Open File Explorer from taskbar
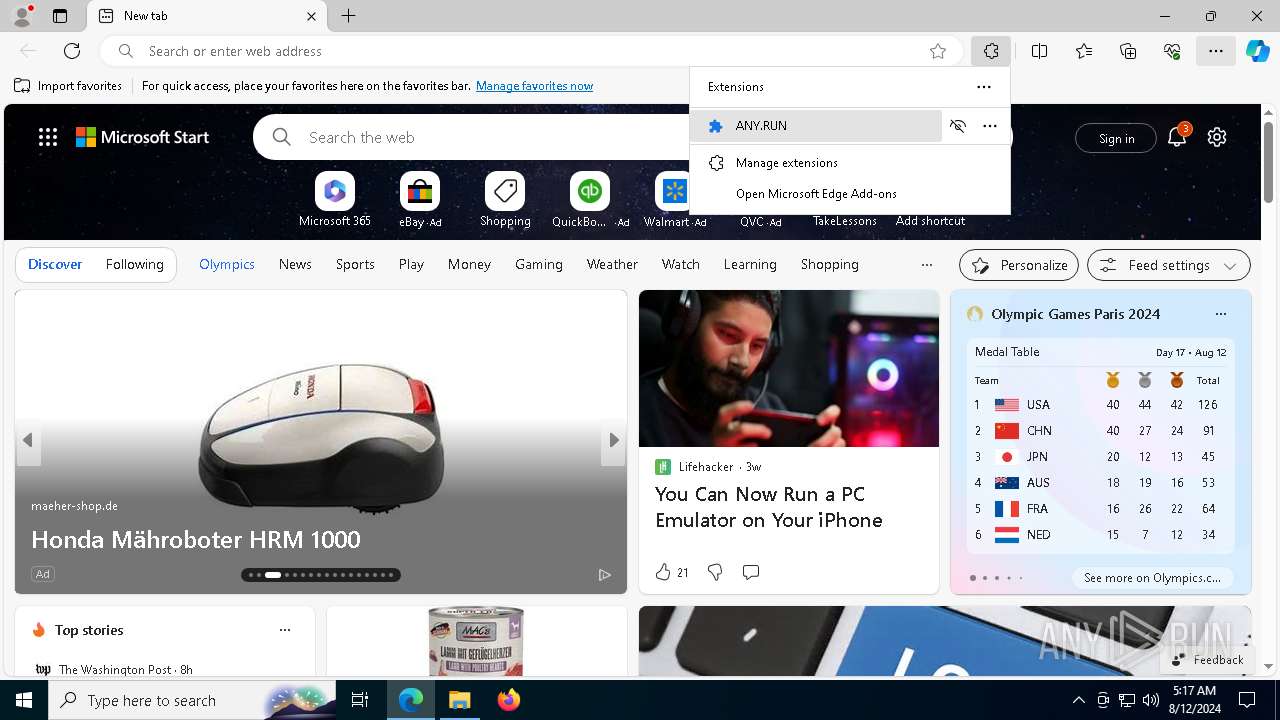The width and height of the screenshot is (1280, 720). pos(459,700)
